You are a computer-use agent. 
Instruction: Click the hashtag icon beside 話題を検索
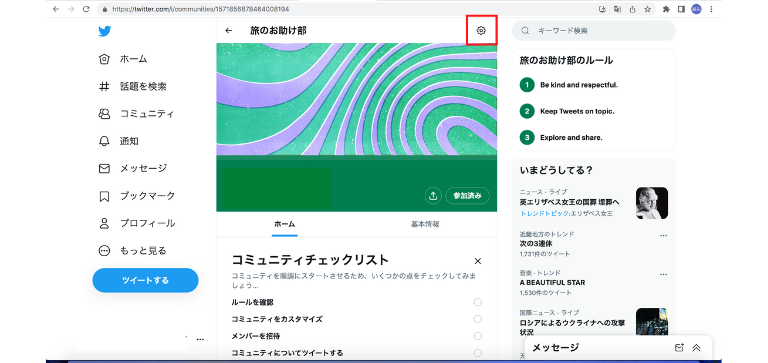click(104, 87)
